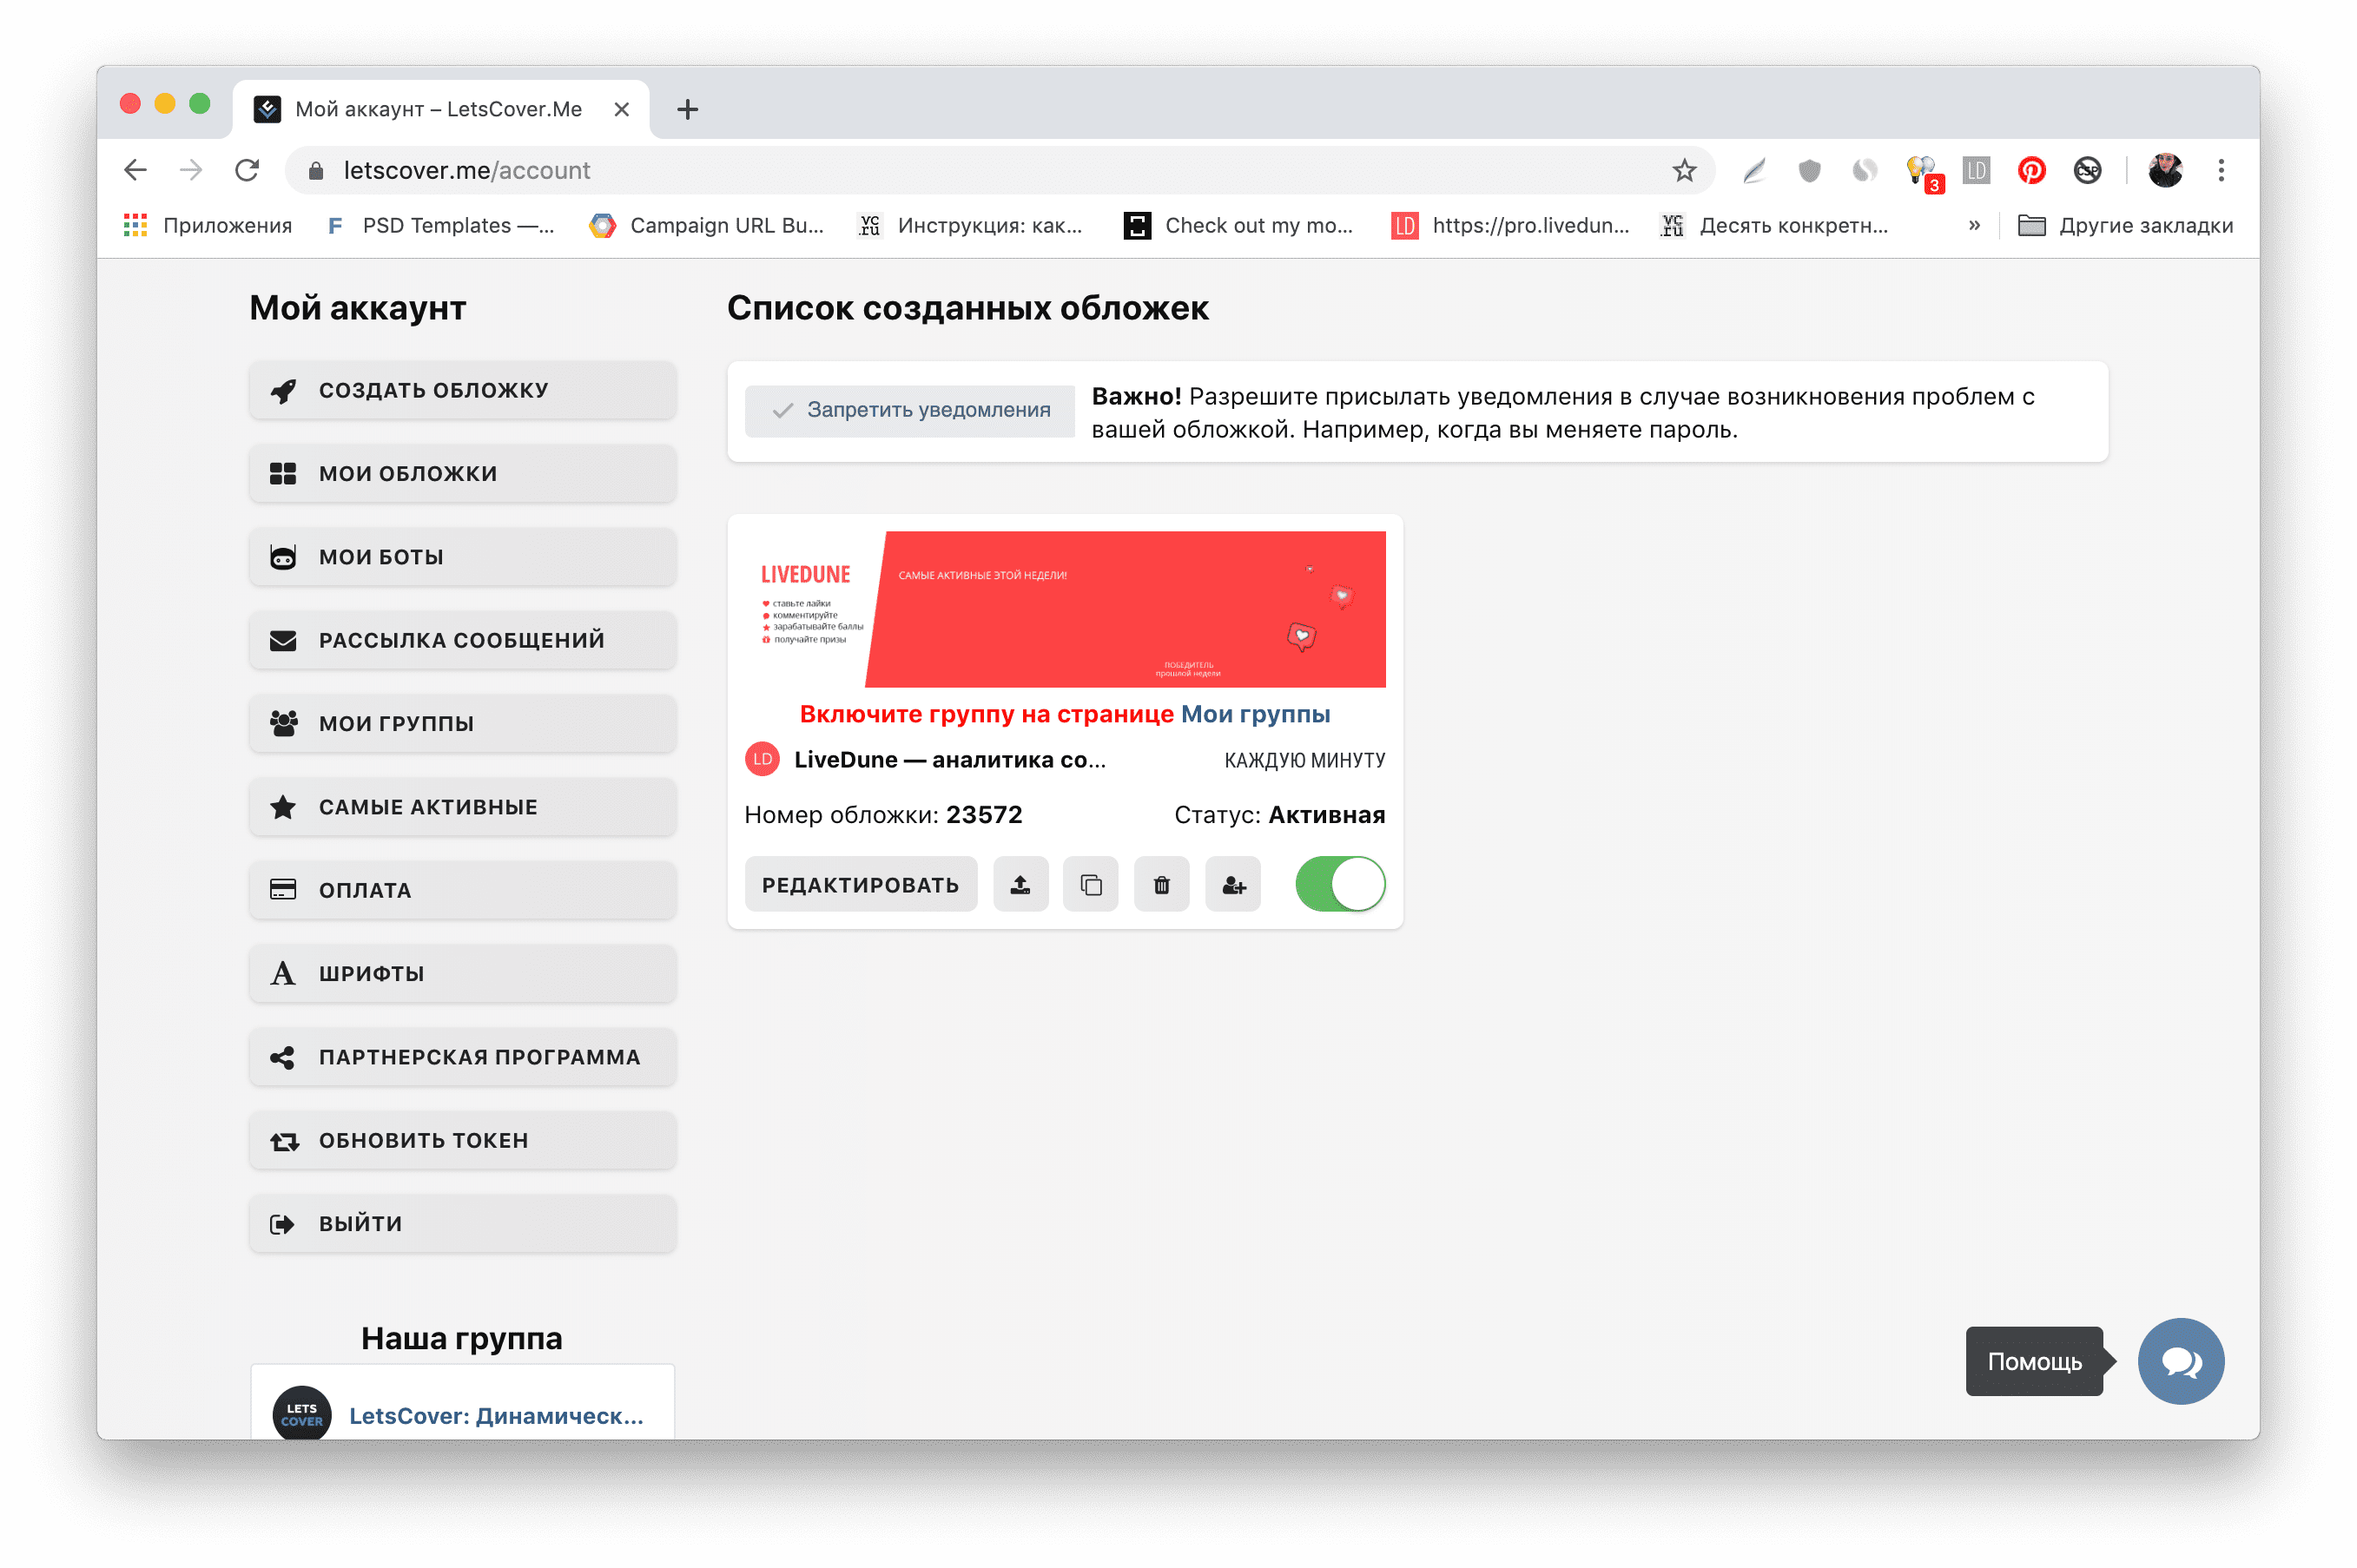
Task: Click the site lock icon in address bar
Action: (x=315, y=171)
